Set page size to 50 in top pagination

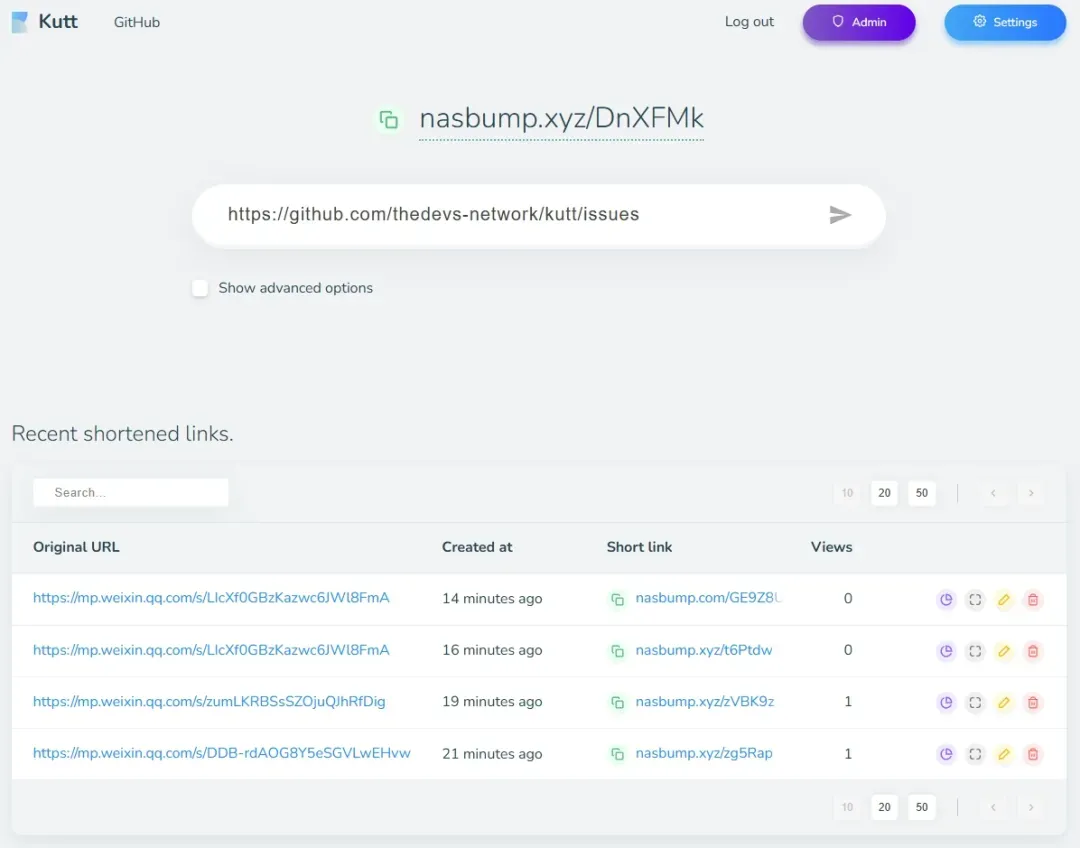pyautogui.click(x=922, y=493)
